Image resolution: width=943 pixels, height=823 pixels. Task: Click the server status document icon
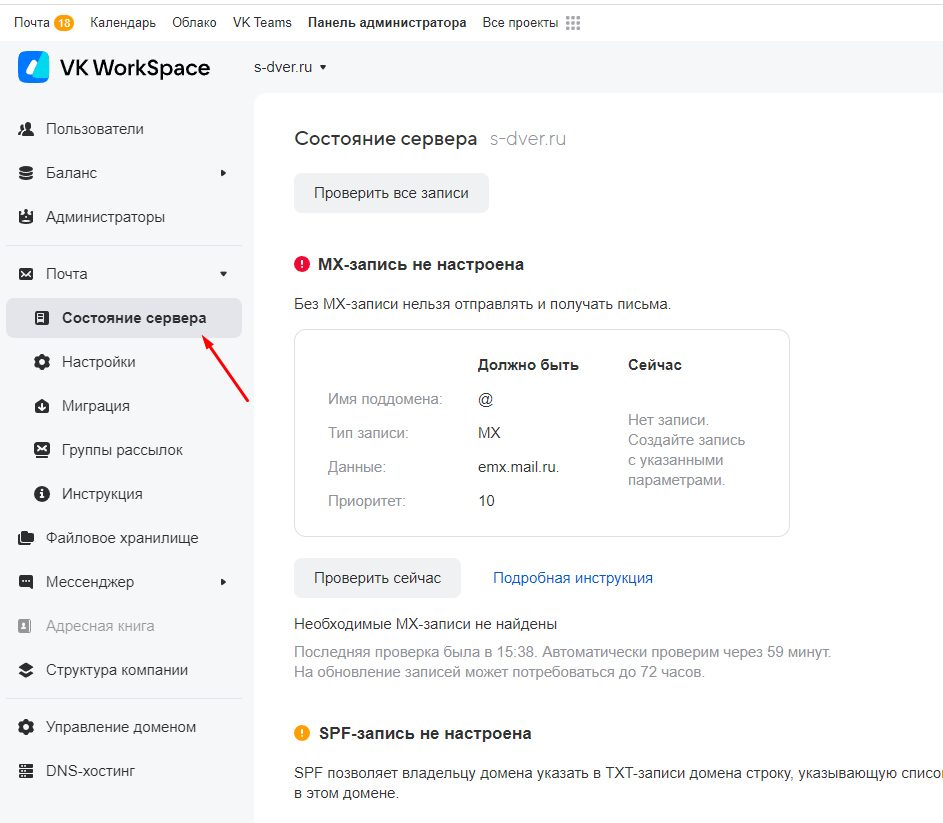pyautogui.click(x=41, y=318)
